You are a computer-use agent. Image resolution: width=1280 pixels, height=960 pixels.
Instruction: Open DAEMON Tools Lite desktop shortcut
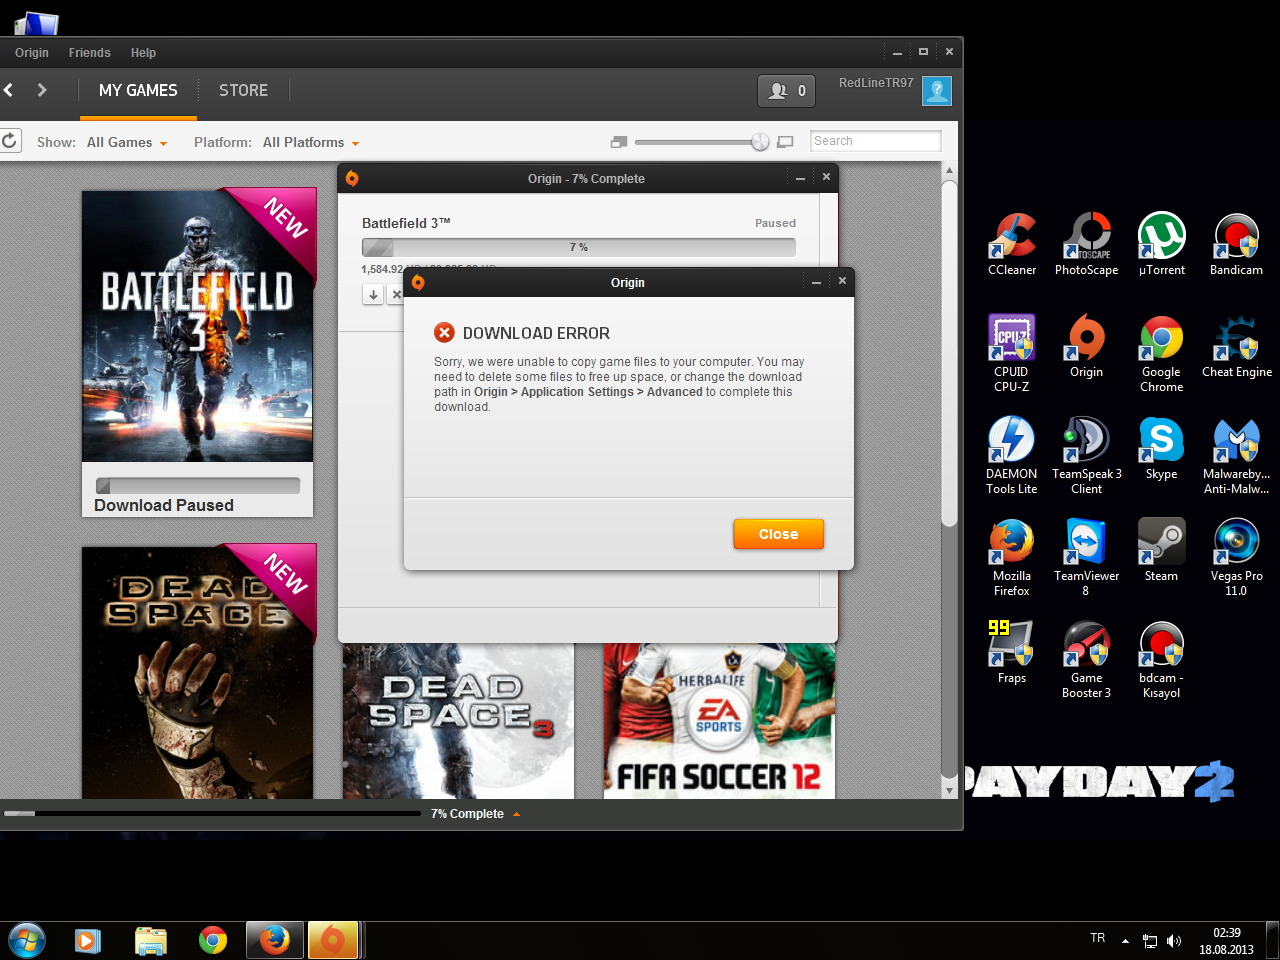(1012, 455)
